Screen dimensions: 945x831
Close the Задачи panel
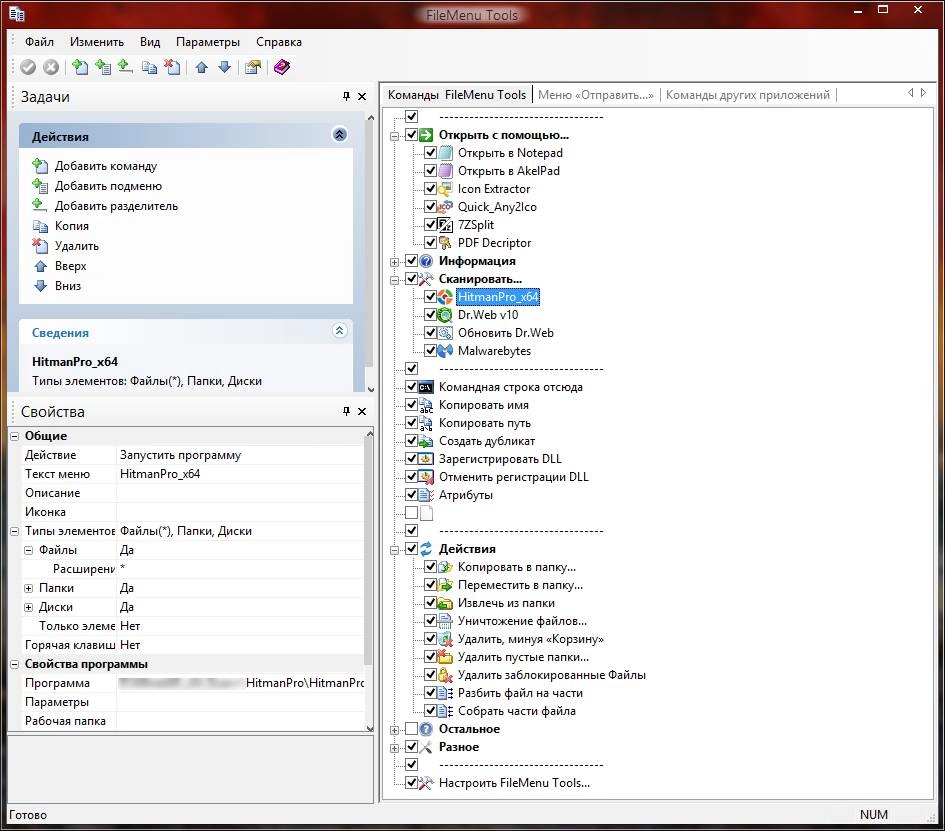[362, 96]
